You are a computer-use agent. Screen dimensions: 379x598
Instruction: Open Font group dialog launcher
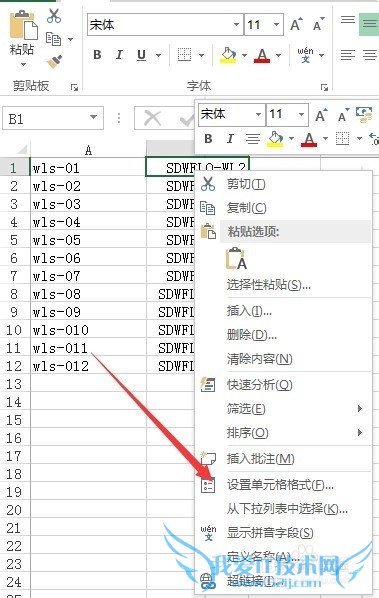pyautogui.click(x=324, y=87)
